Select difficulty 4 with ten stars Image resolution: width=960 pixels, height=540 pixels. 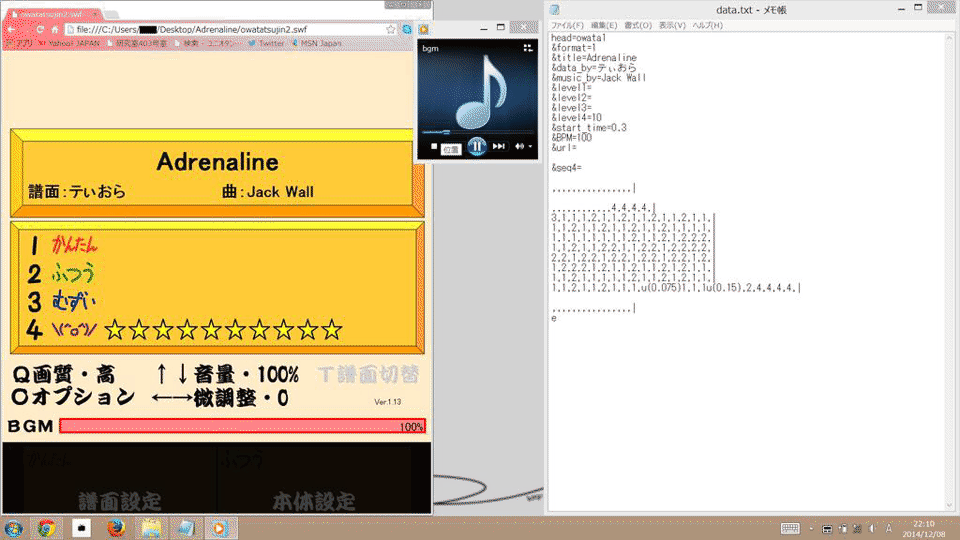tap(184, 330)
